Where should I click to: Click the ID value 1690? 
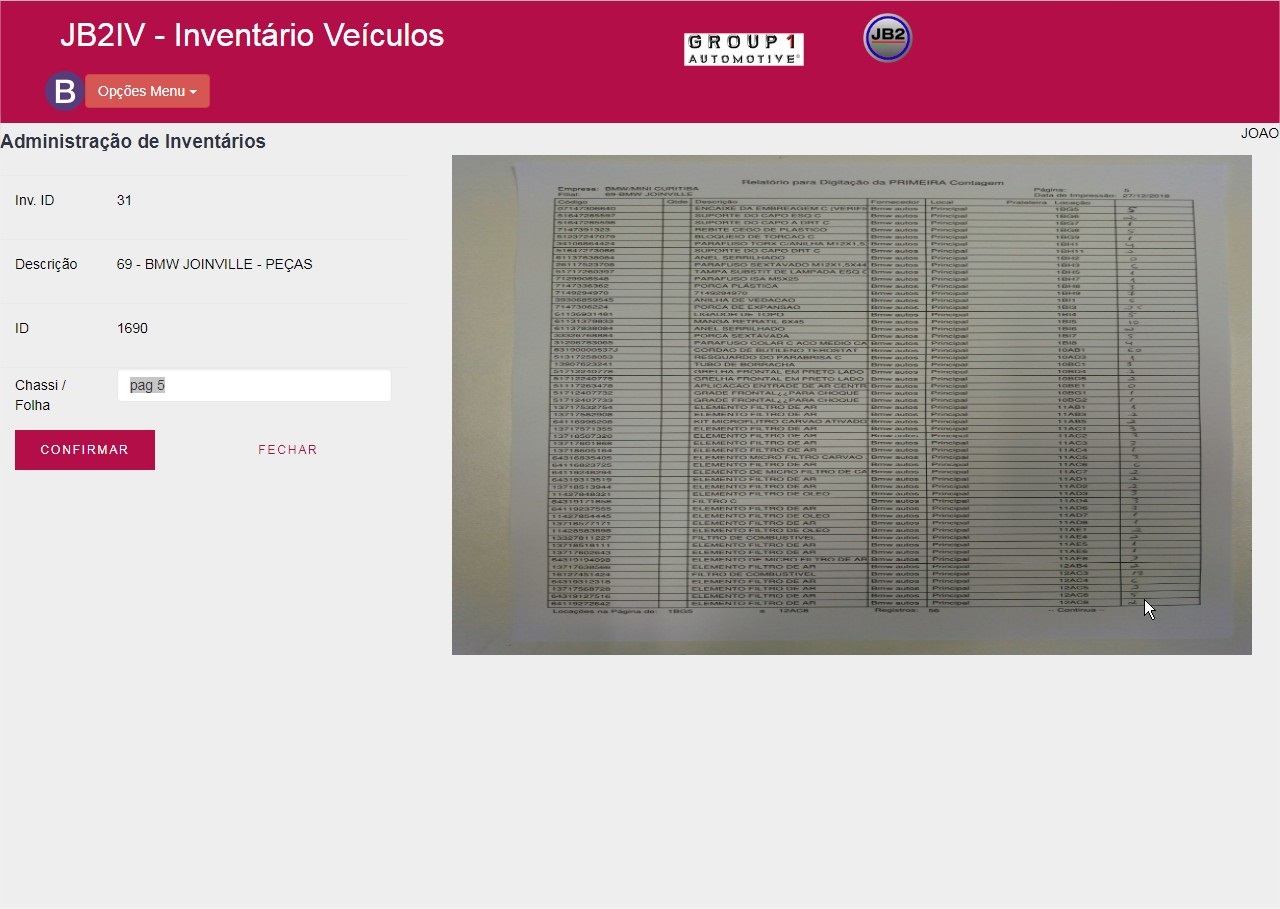(132, 328)
